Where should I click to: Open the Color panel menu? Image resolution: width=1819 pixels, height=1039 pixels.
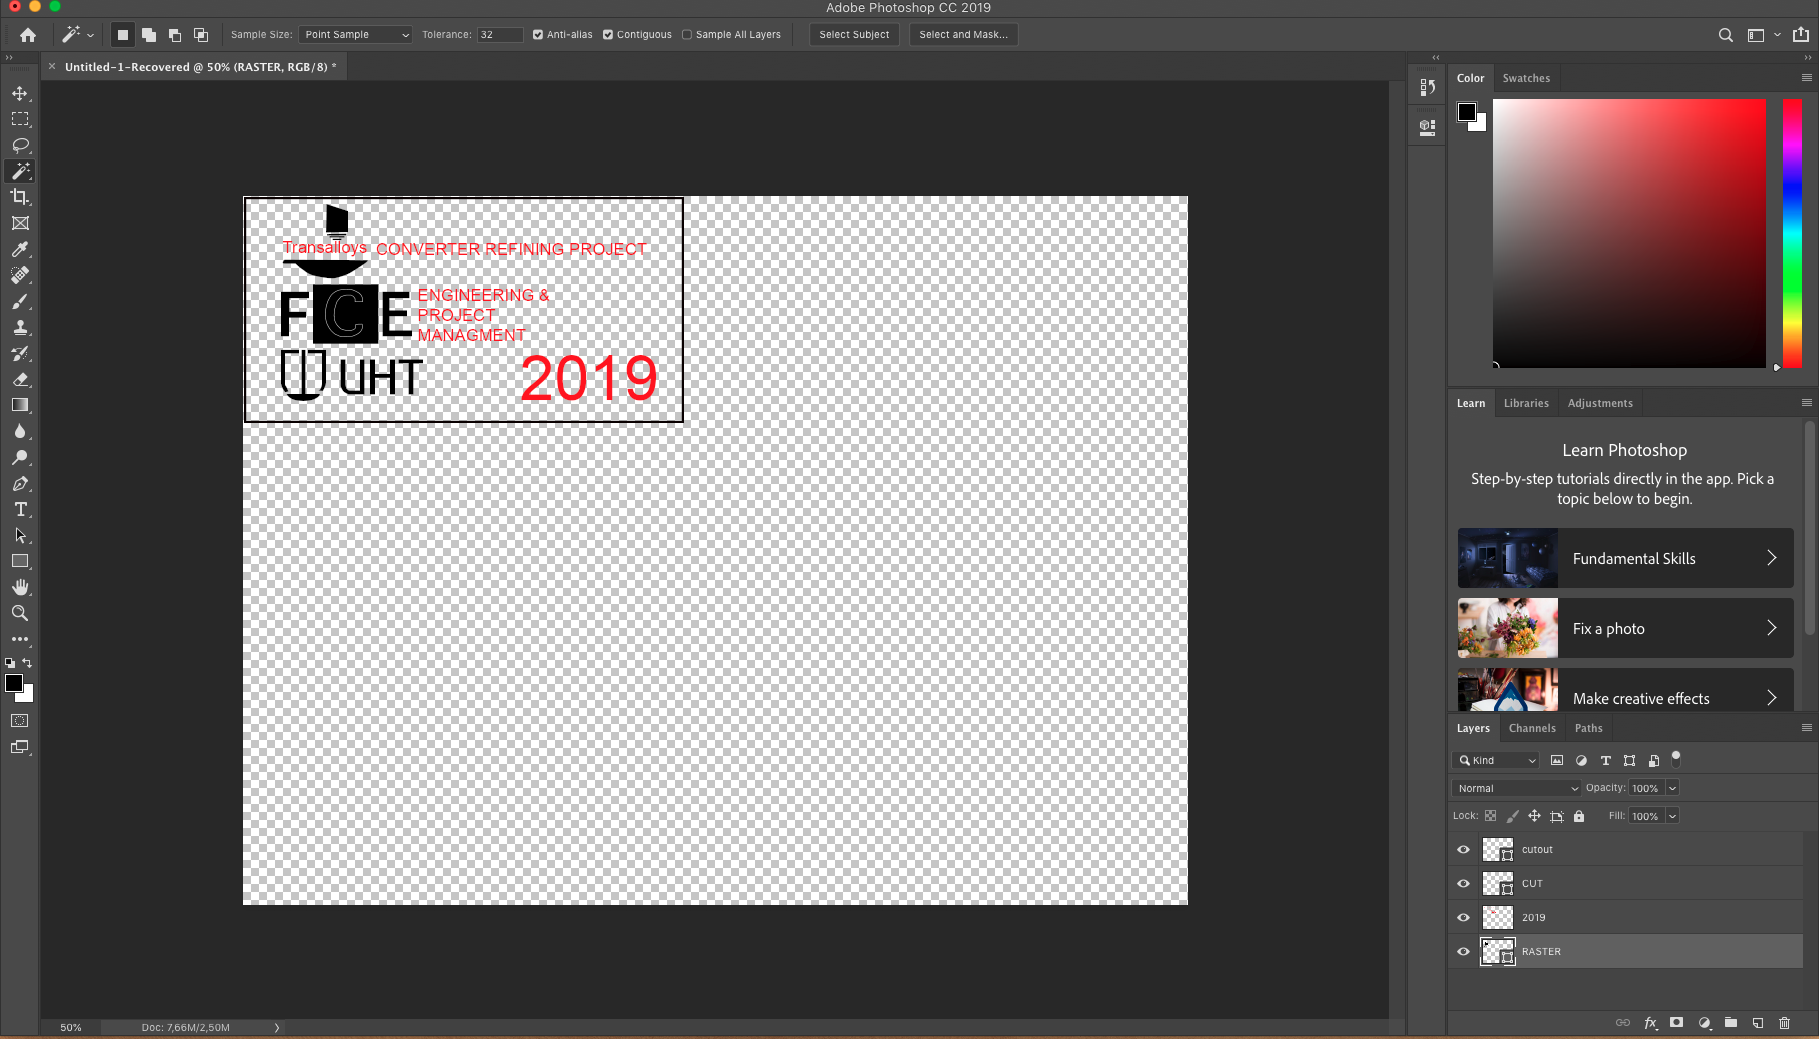point(1807,78)
